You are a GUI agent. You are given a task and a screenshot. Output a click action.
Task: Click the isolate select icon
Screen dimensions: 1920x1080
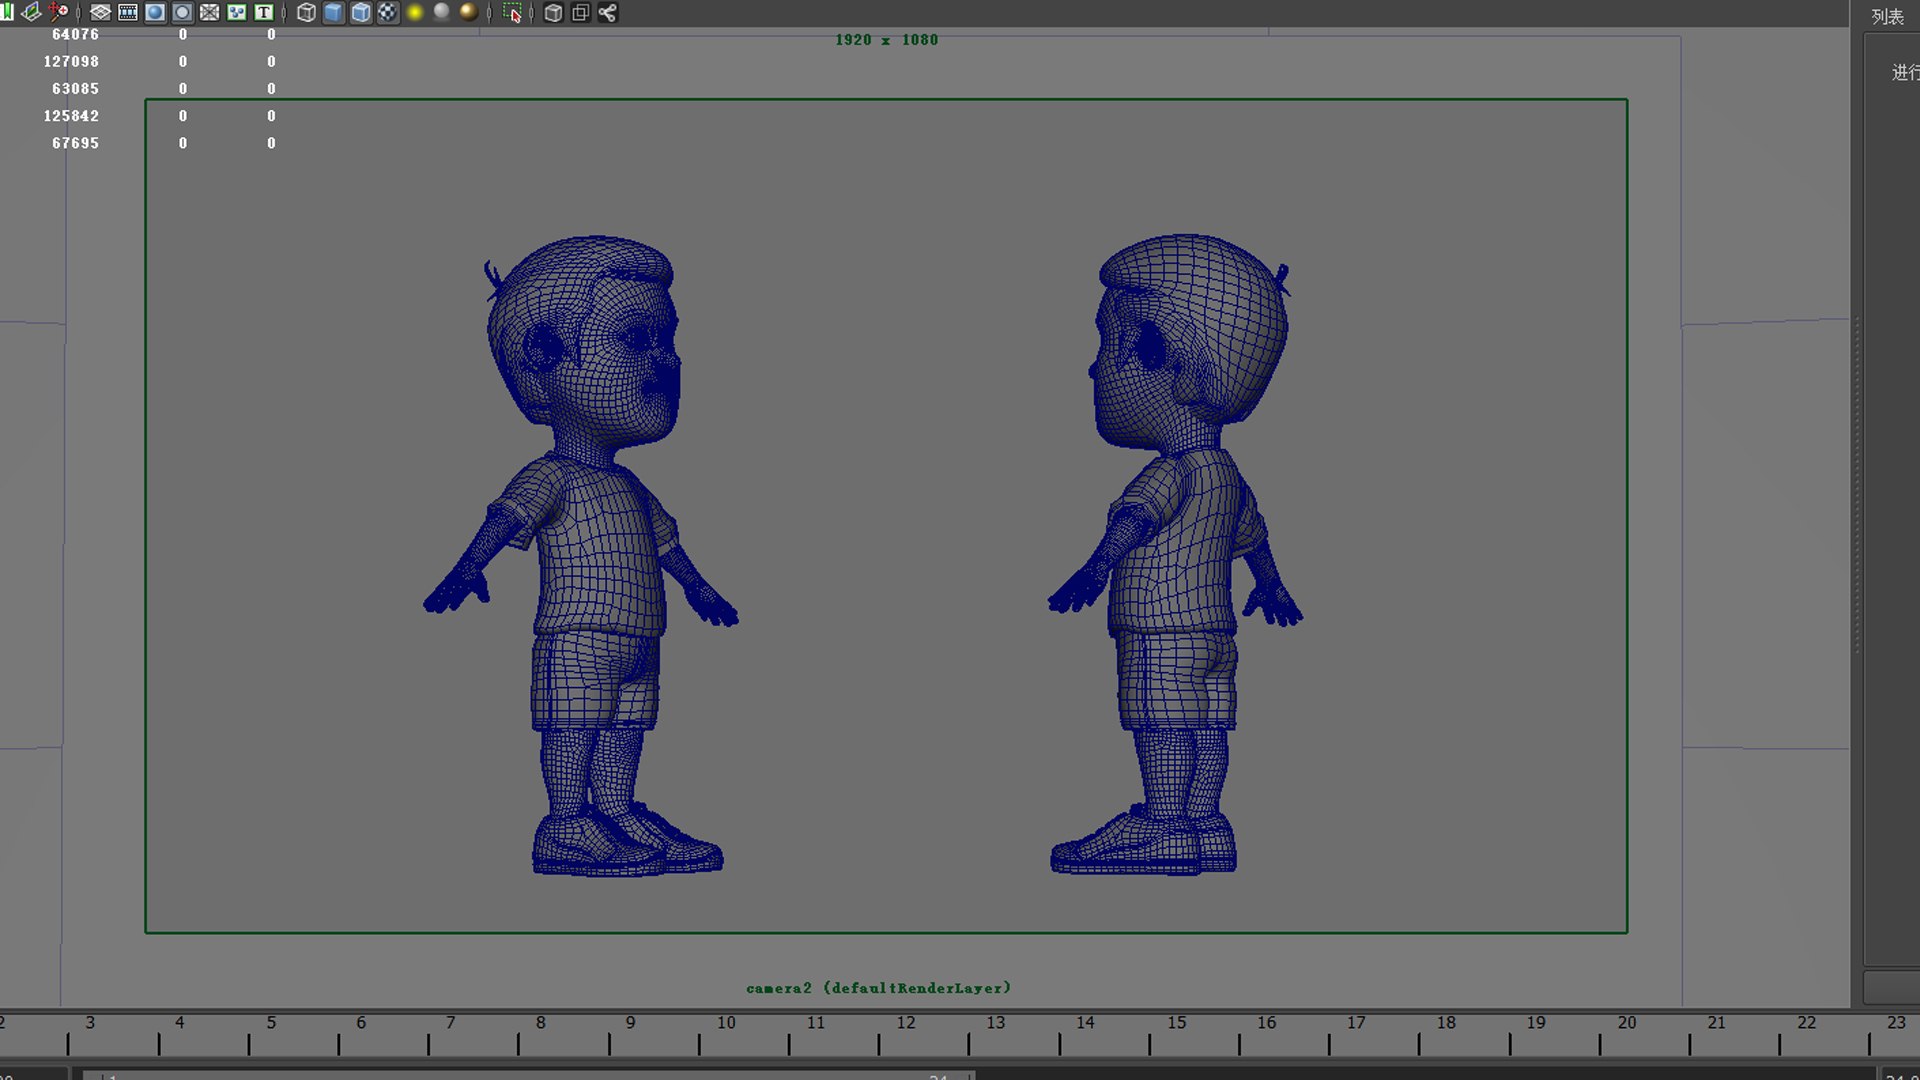coord(512,13)
